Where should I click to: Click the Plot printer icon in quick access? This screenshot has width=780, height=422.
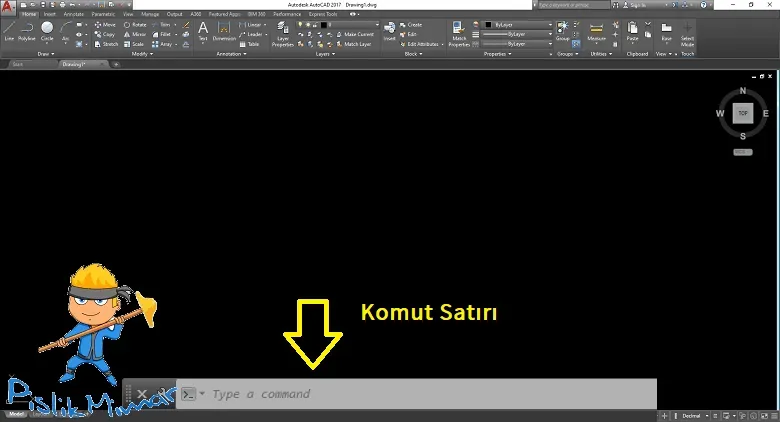click(x=62, y=4)
